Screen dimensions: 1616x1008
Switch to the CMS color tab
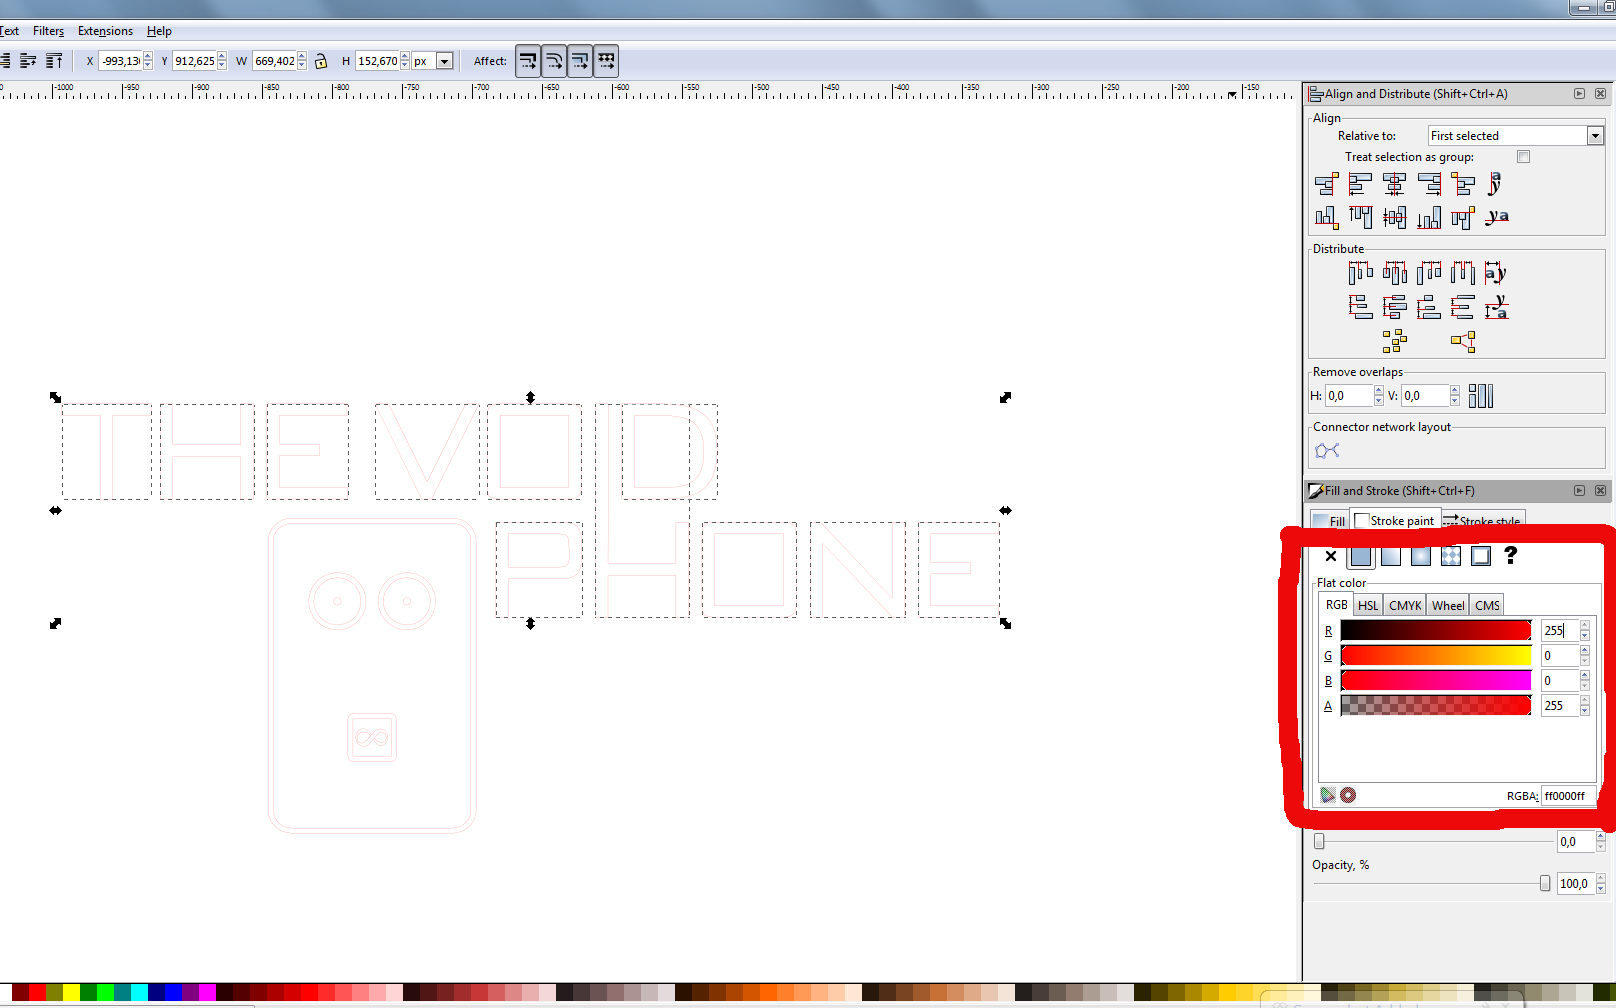1487,605
